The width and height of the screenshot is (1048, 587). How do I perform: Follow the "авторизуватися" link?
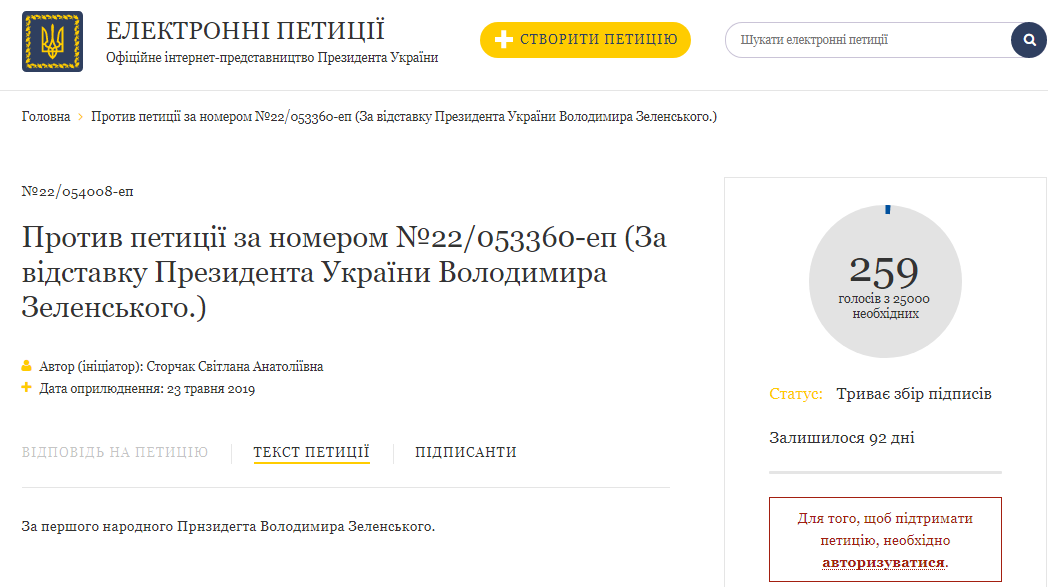point(883,563)
